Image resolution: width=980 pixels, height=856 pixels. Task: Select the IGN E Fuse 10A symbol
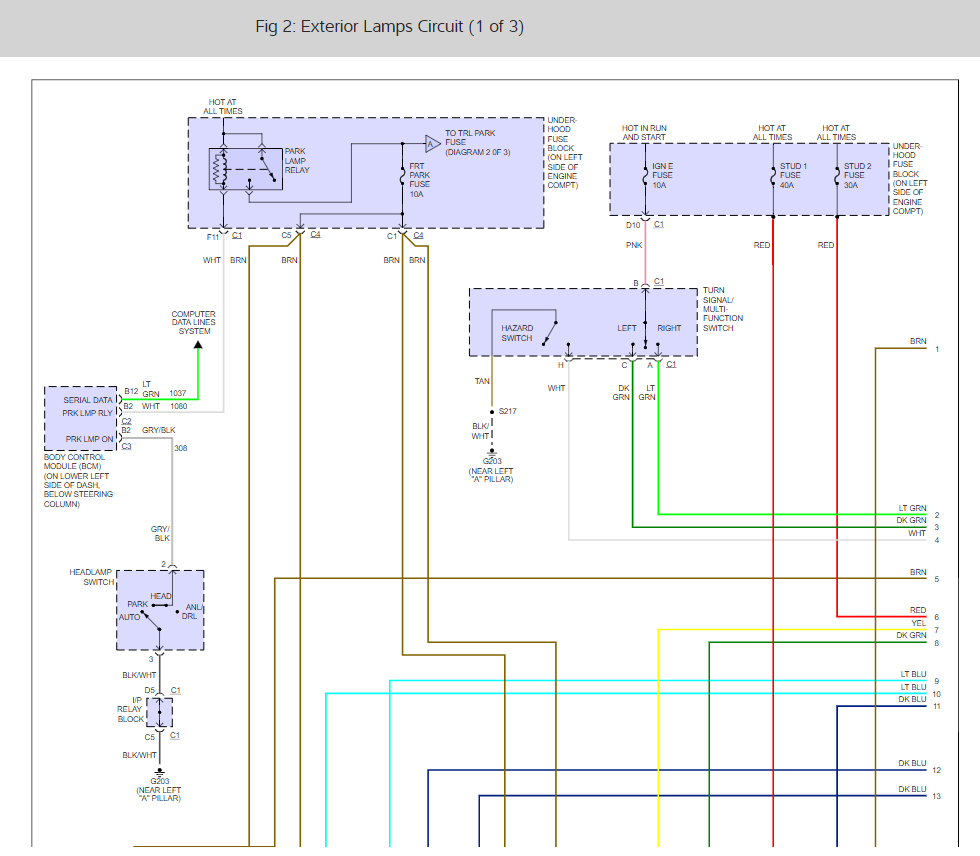point(645,176)
